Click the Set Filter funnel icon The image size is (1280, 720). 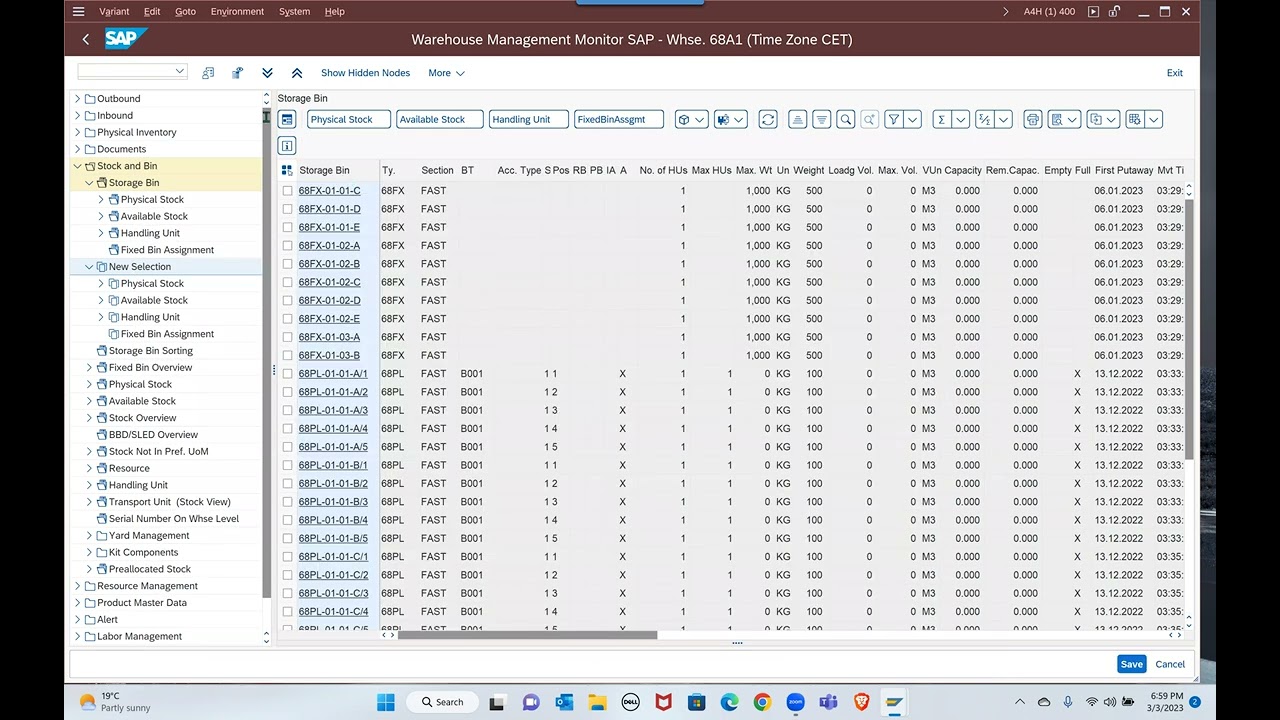point(894,119)
